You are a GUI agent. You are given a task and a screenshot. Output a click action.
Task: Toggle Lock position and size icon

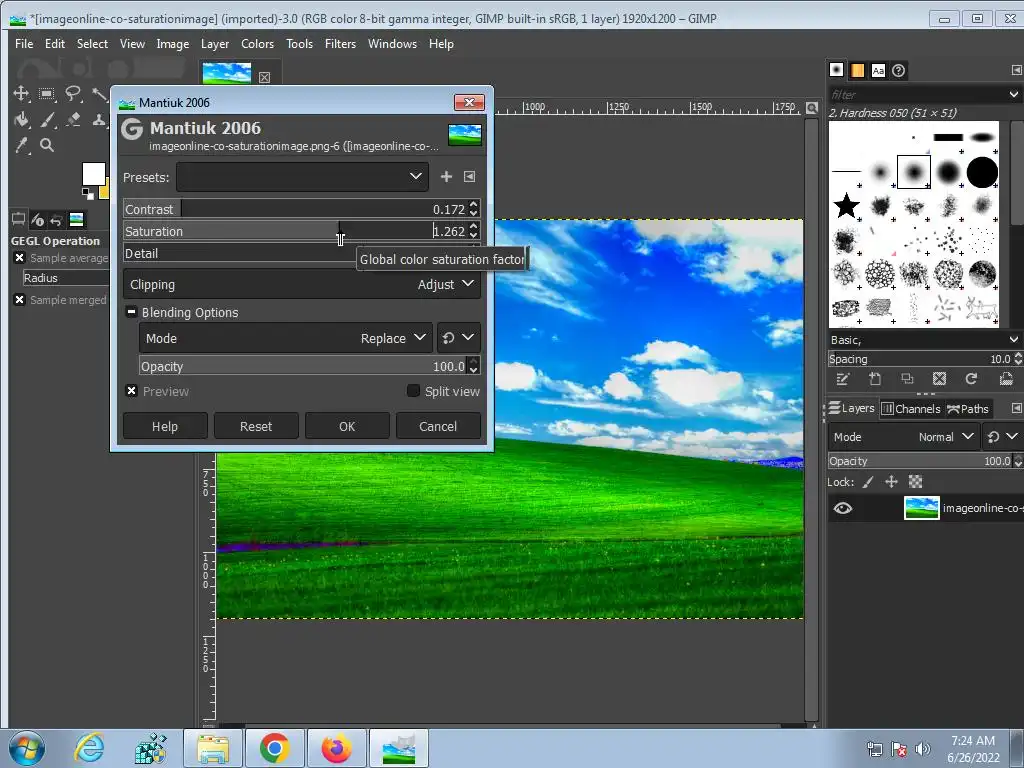click(x=891, y=482)
